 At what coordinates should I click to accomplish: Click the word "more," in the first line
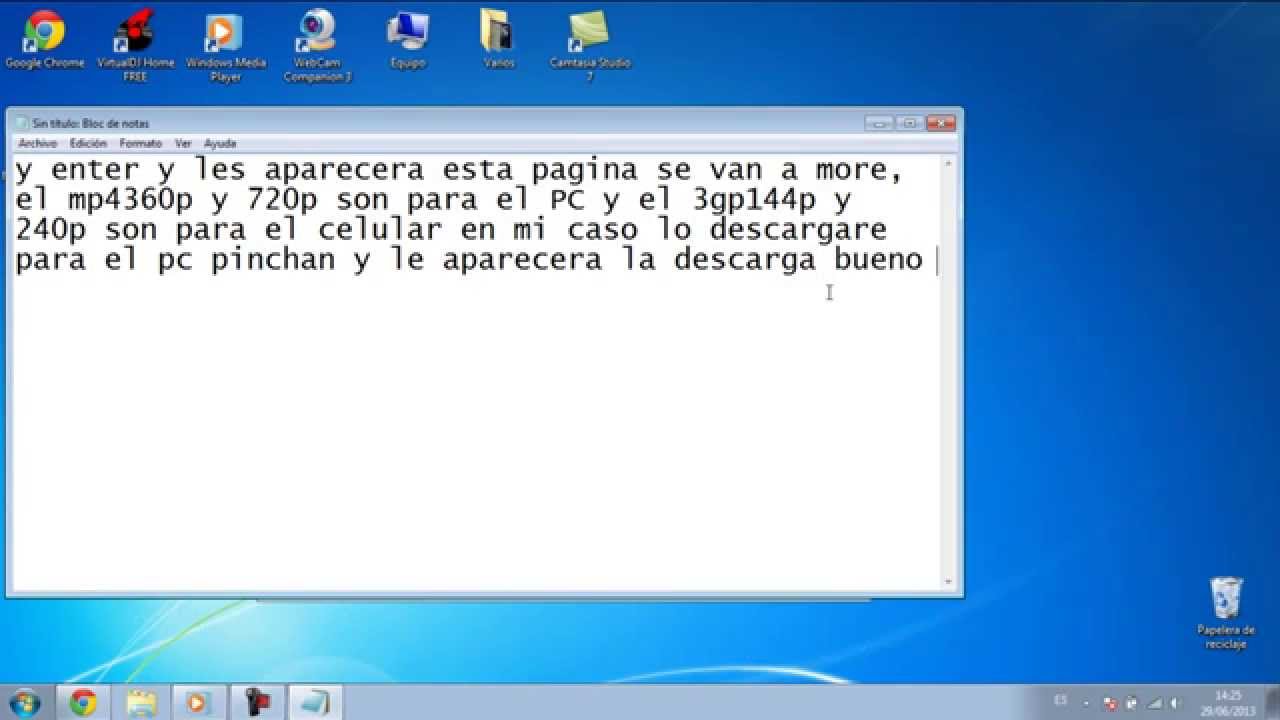click(861, 171)
